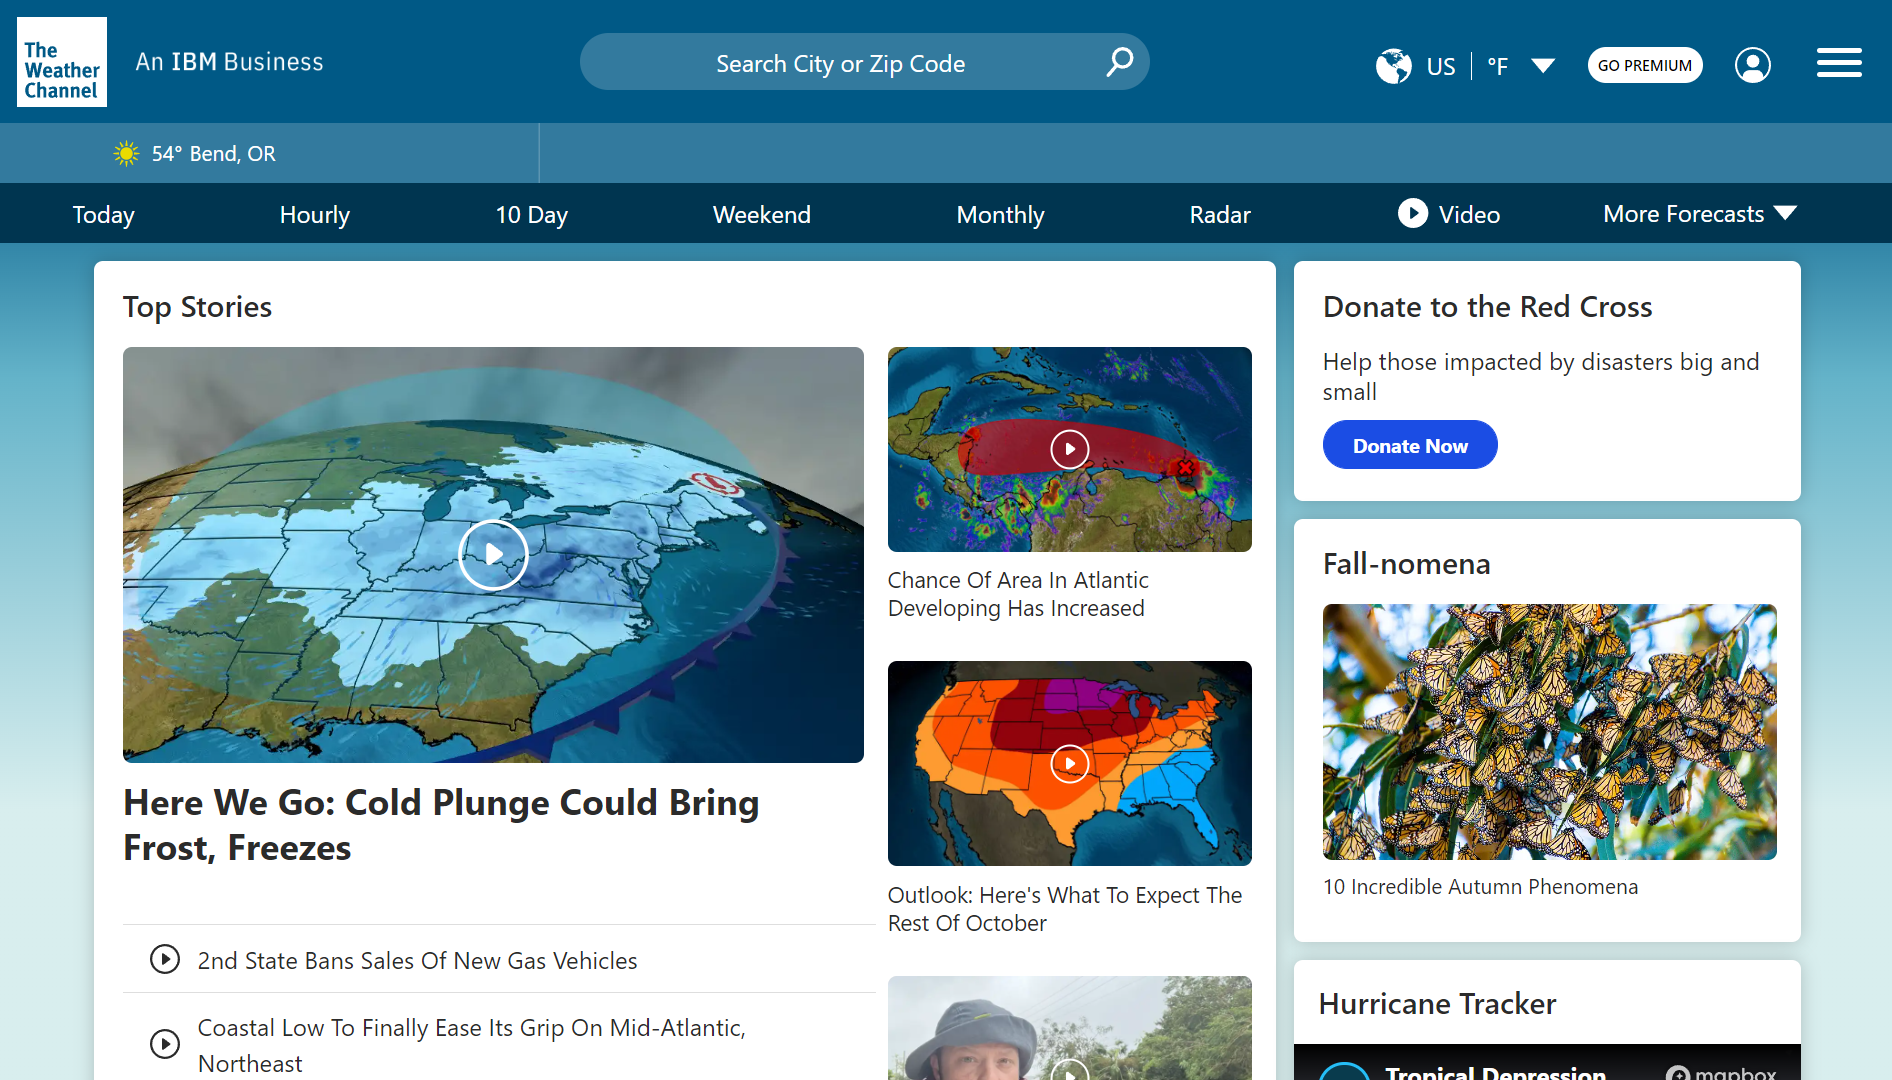This screenshot has width=1892, height=1080.
Task: Click the globe region icon
Action: pos(1393,66)
